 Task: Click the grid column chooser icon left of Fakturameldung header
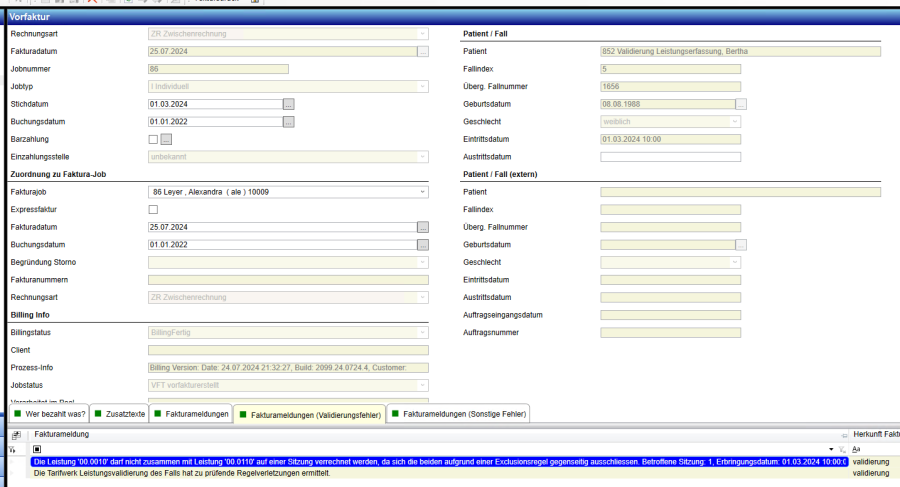click(x=16, y=435)
